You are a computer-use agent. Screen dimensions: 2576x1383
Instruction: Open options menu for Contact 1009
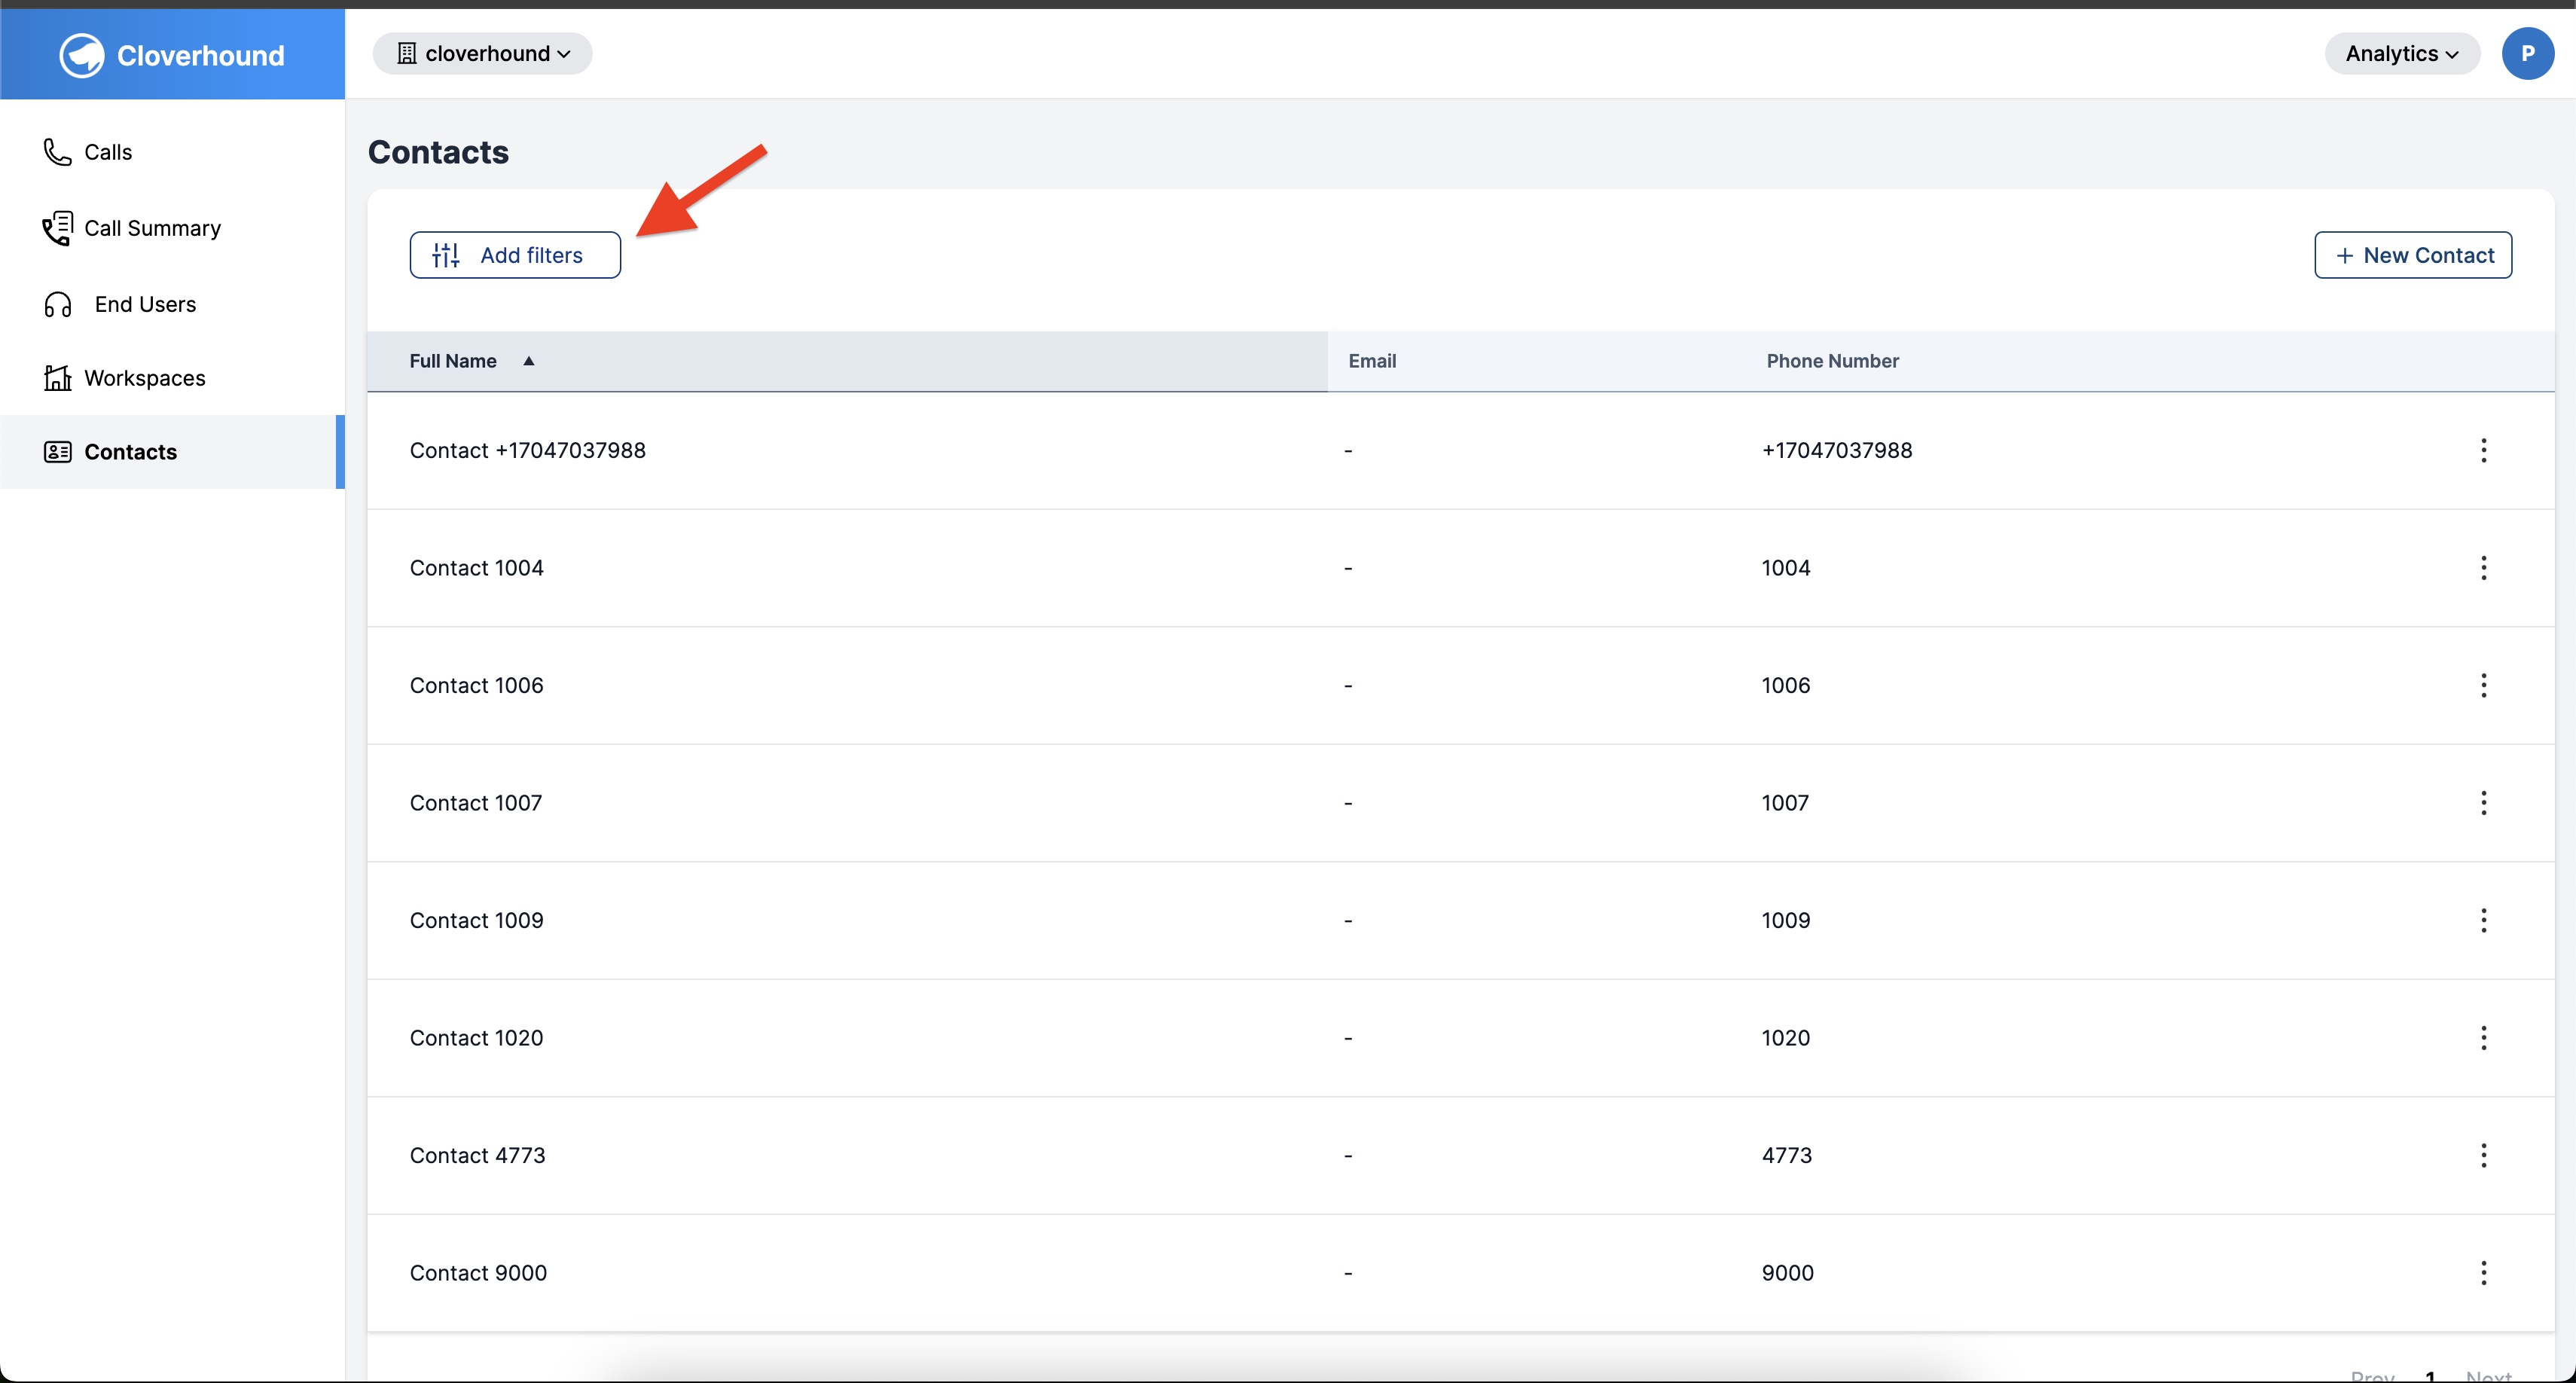(x=2483, y=920)
